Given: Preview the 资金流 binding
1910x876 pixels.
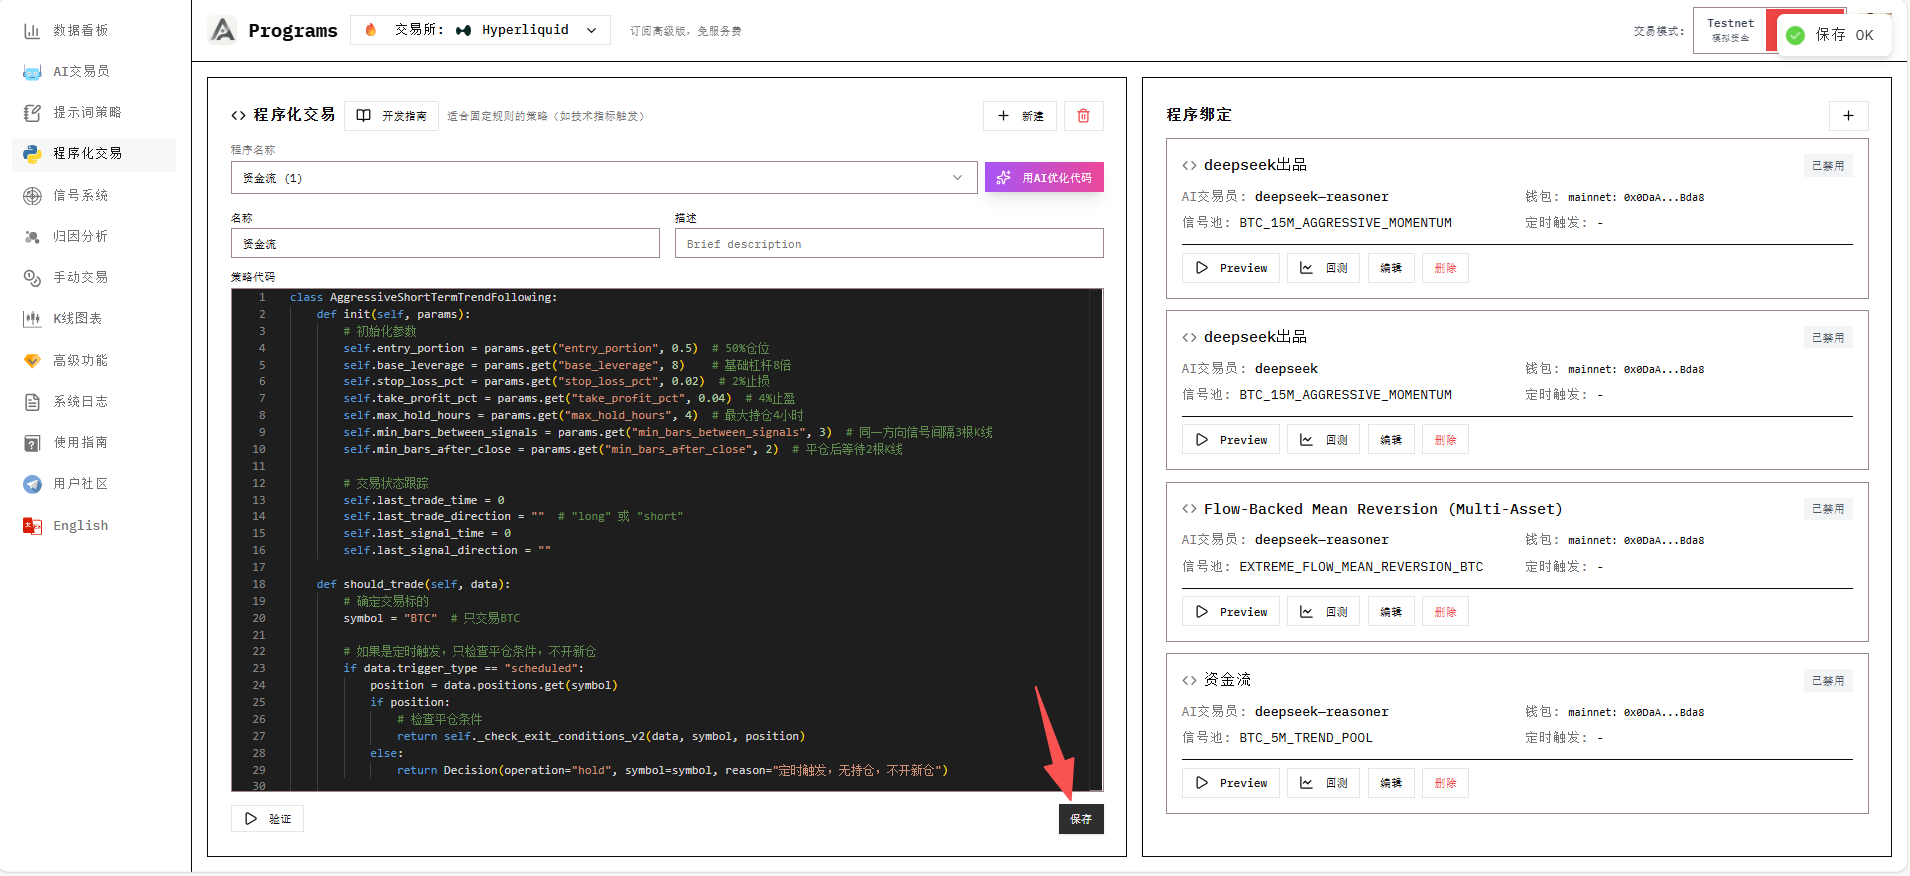Looking at the screenshot, I should tap(1231, 783).
